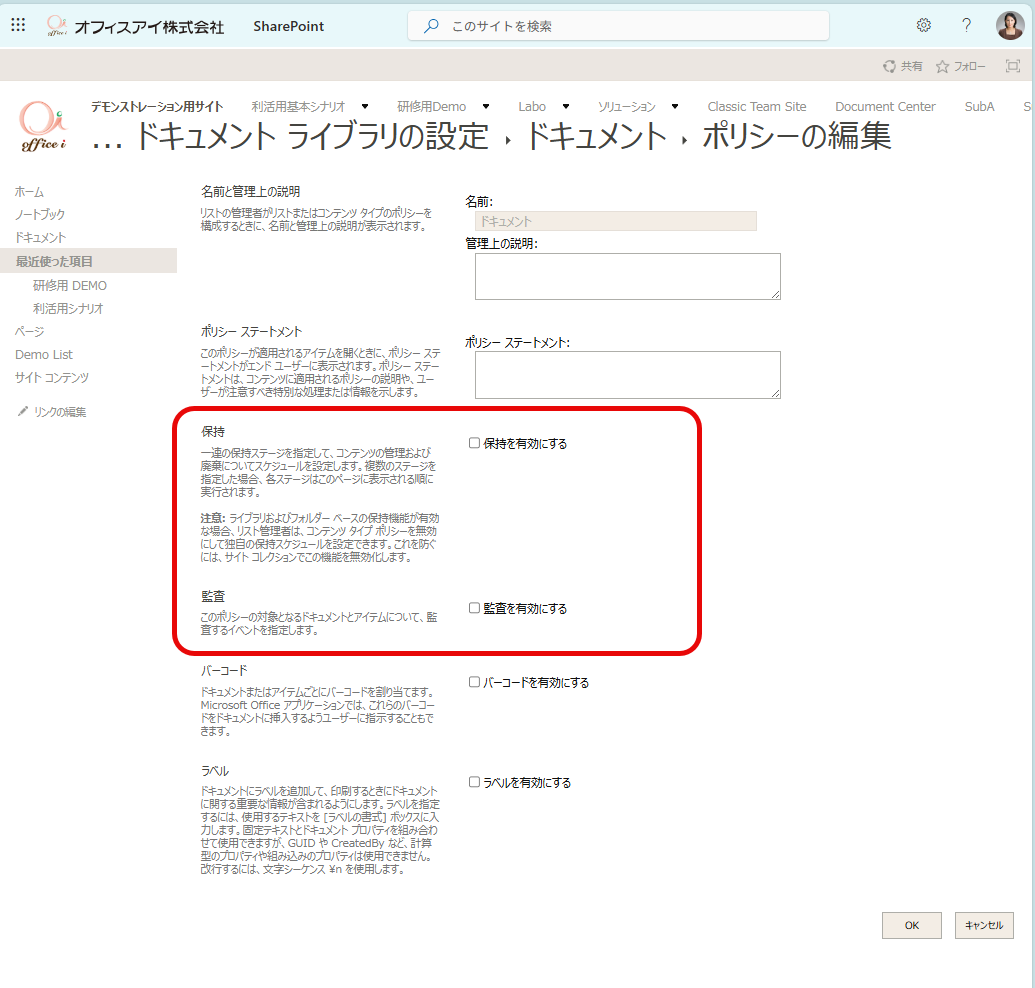Click the 共有 share icon
This screenshot has width=1035, height=988.
pos(889,67)
